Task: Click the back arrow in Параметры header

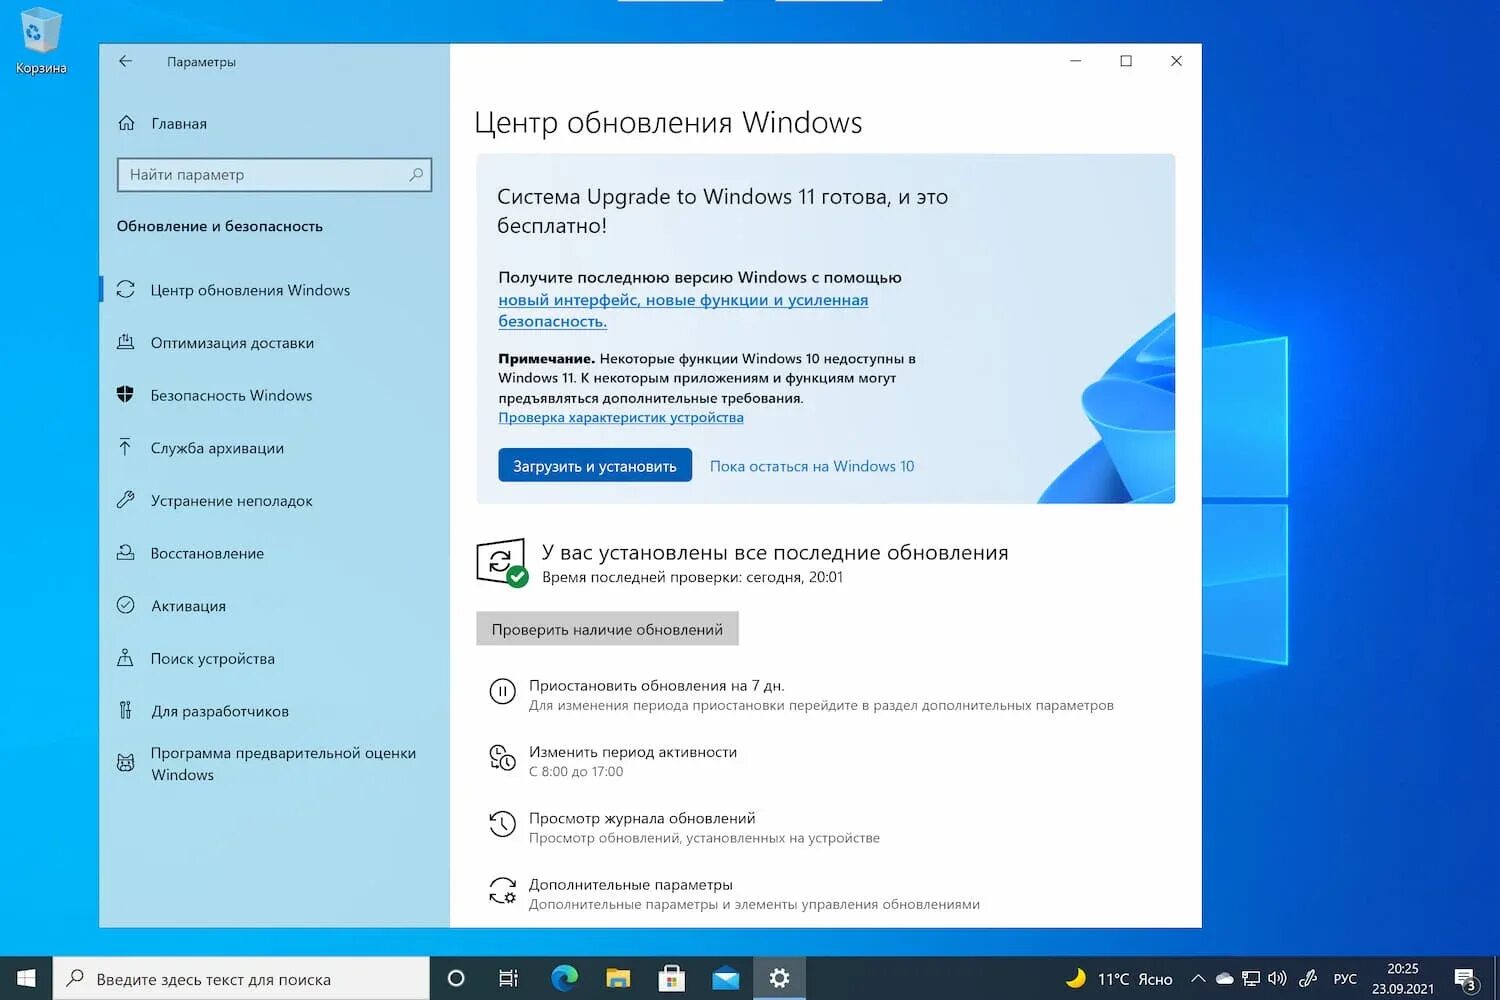Action: [x=125, y=61]
